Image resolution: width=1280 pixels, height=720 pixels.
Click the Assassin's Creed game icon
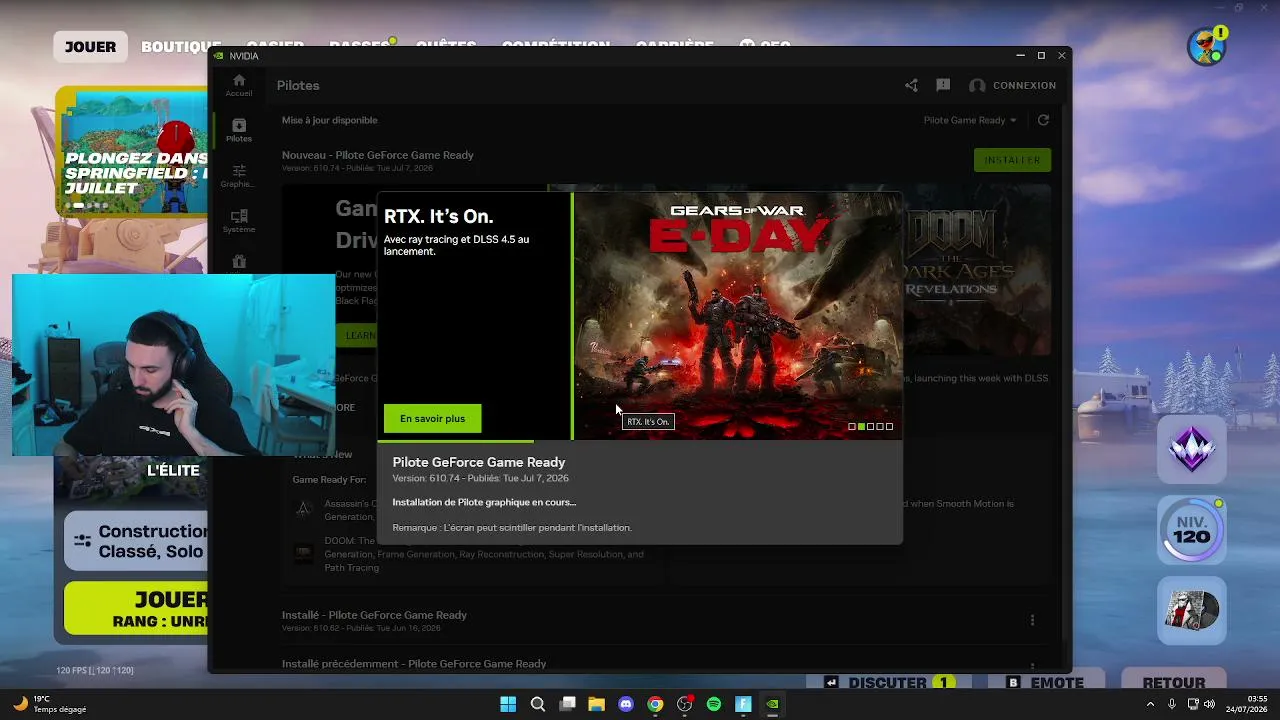click(303, 509)
